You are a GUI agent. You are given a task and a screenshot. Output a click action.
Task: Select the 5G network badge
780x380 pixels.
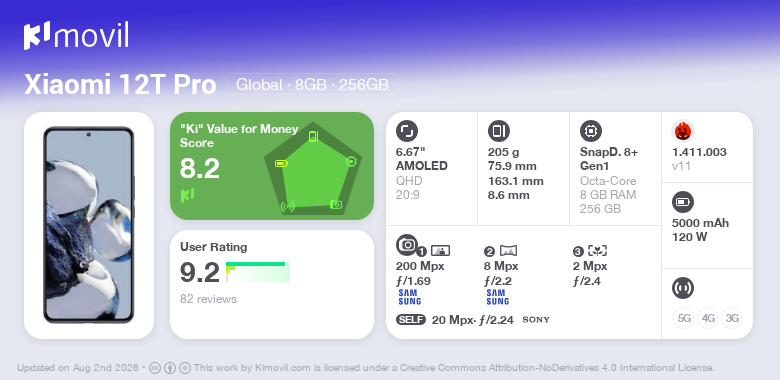click(x=684, y=318)
